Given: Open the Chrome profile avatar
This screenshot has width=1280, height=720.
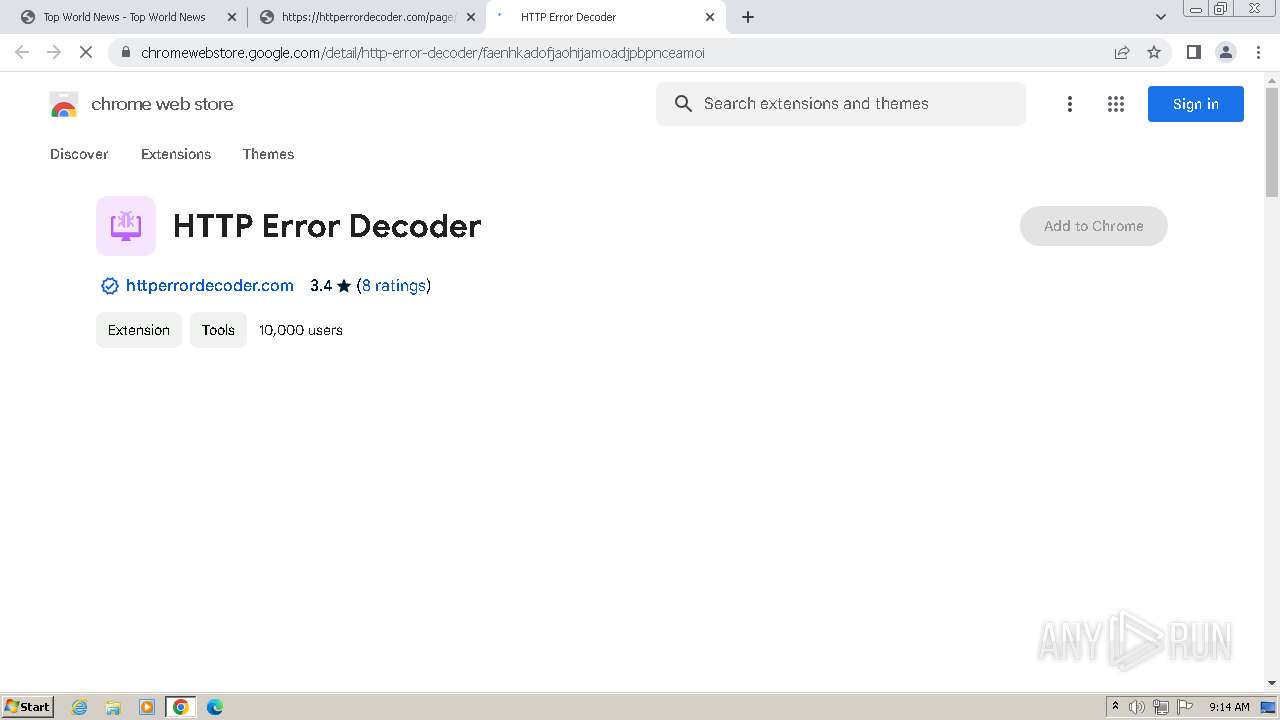Looking at the screenshot, I should [1226, 52].
